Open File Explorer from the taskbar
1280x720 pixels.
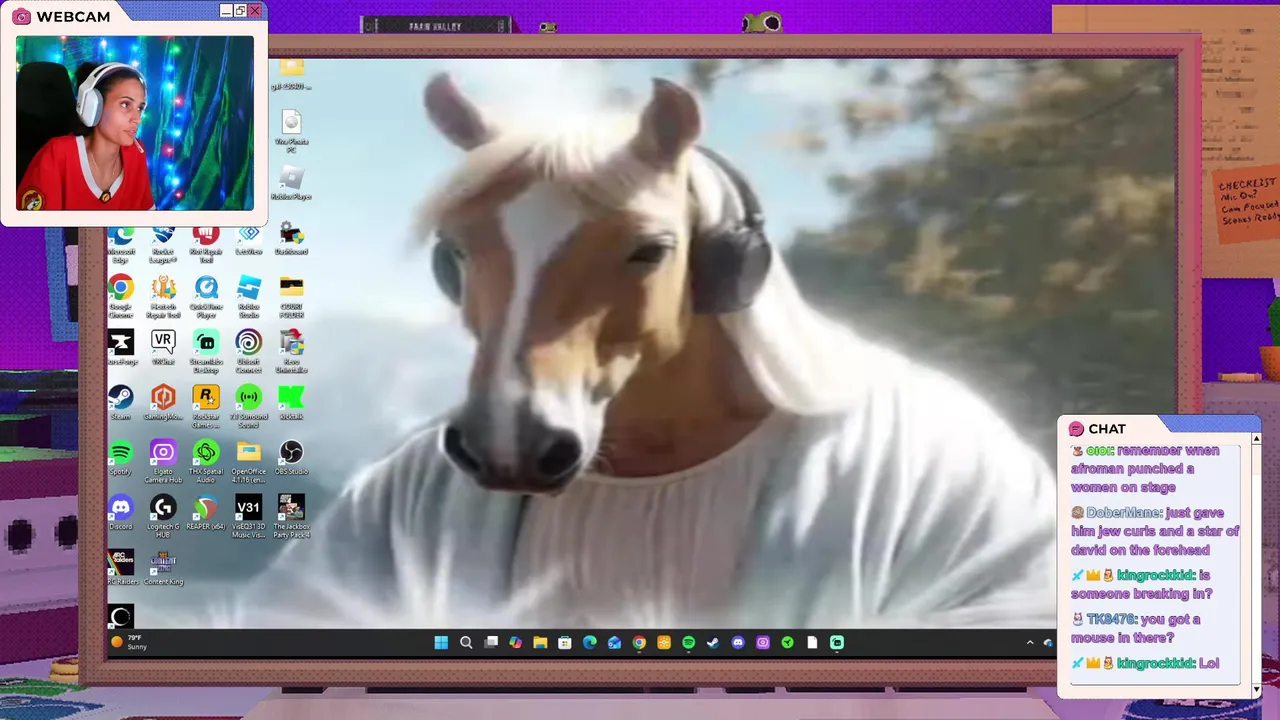[x=540, y=643]
